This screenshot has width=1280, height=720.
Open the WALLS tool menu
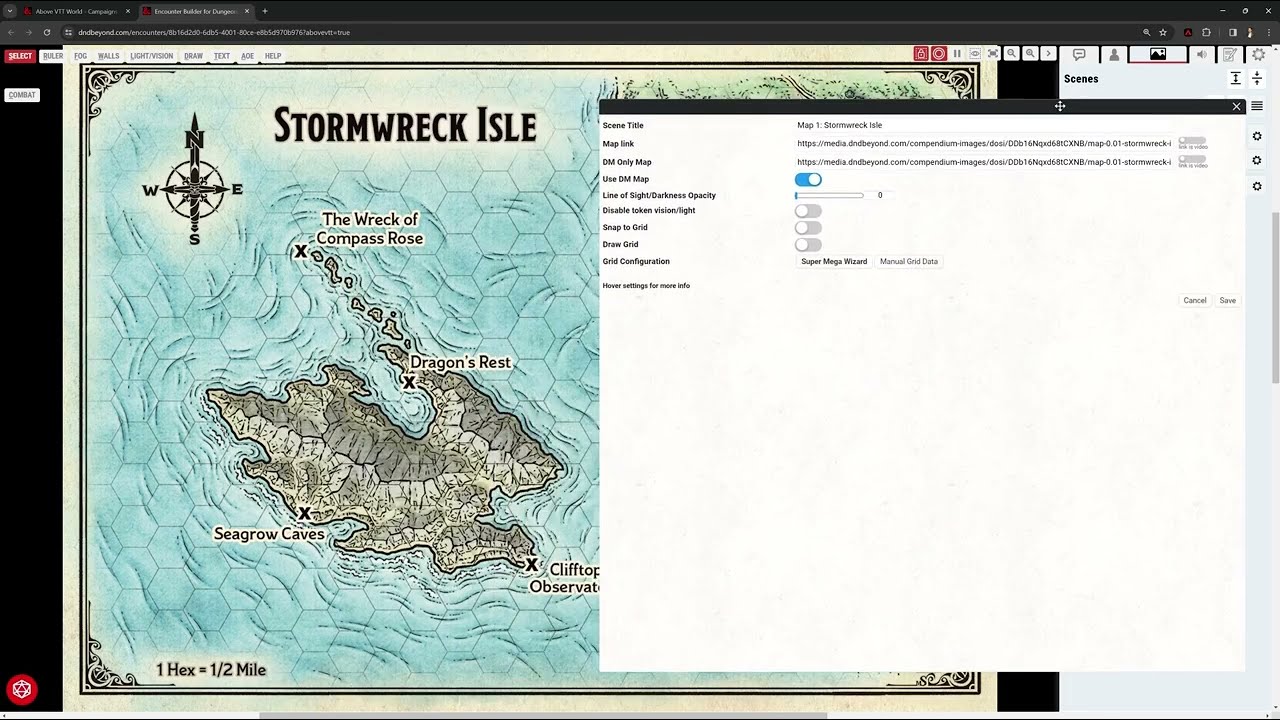pos(108,56)
